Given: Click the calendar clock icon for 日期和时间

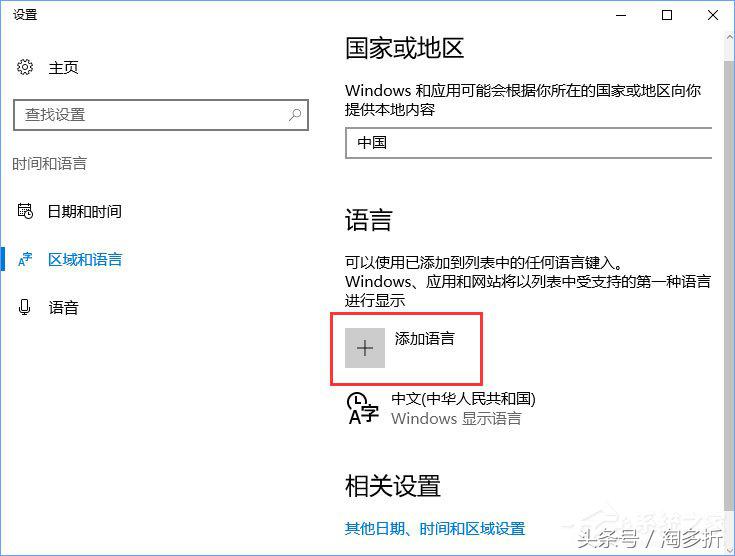Looking at the screenshot, I should click(25, 211).
